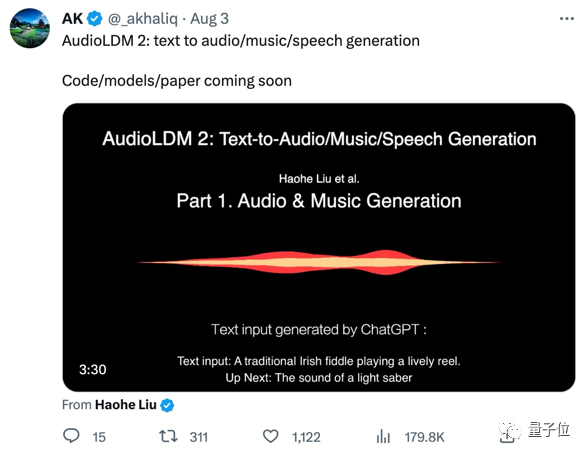This screenshot has height=455, width=588.
Task: Open the Aug 3 tweet timestamp
Action: point(209,19)
